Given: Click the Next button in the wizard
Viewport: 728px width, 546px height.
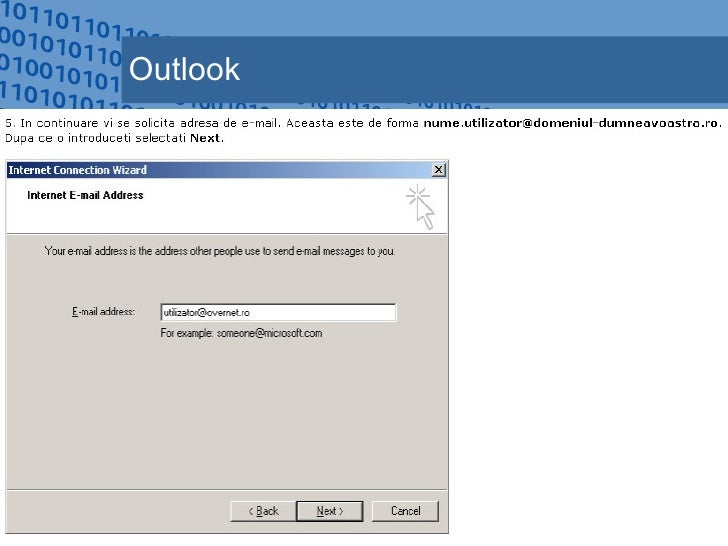Looking at the screenshot, I should [x=330, y=511].
